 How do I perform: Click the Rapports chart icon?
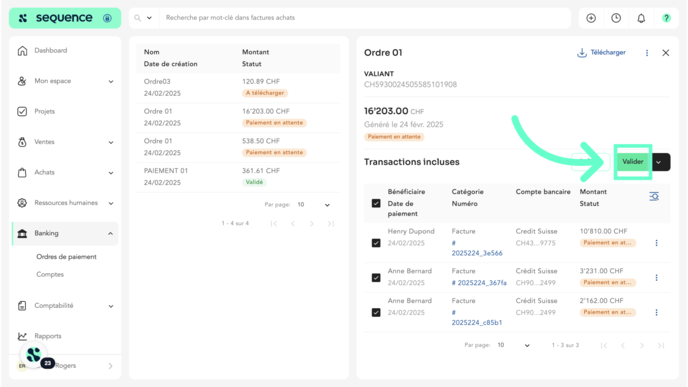tap(22, 336)
